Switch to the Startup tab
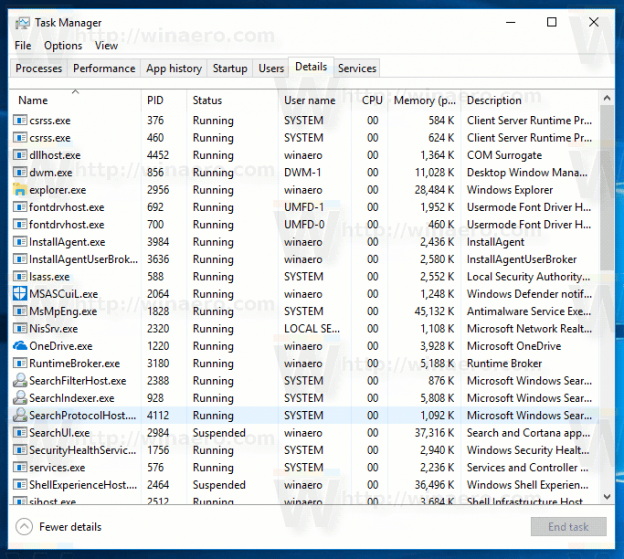Viewport: 624px width, 559px height. (x=230, y=68)
